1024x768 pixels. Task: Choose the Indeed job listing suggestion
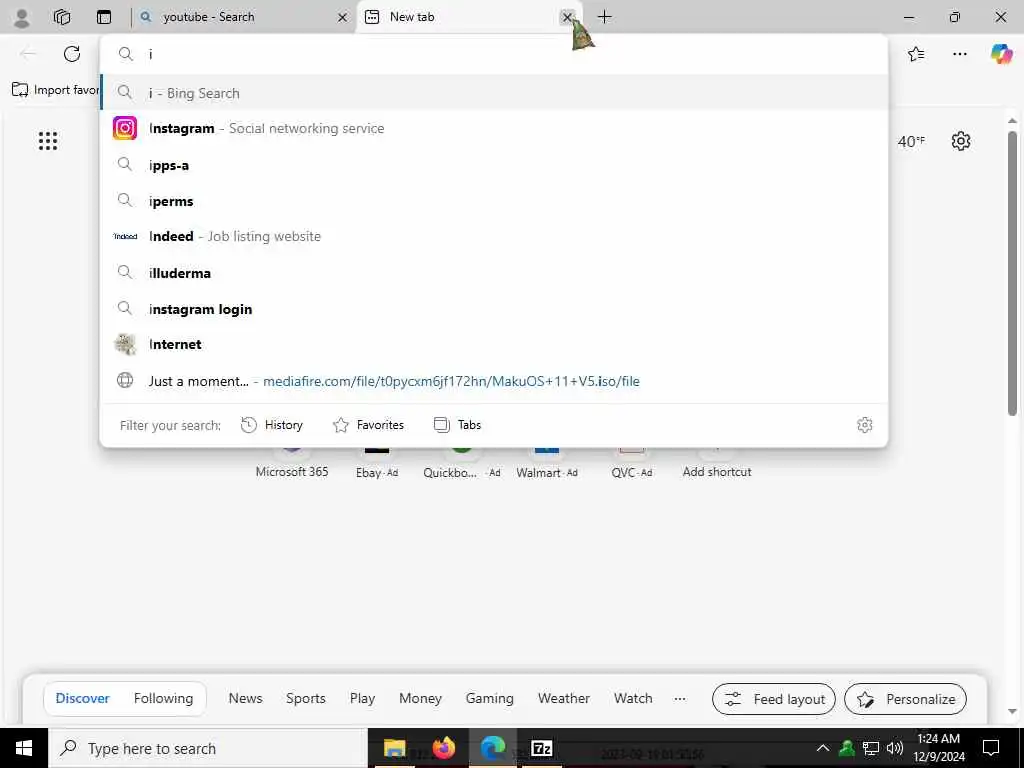(x=494, y=236)
